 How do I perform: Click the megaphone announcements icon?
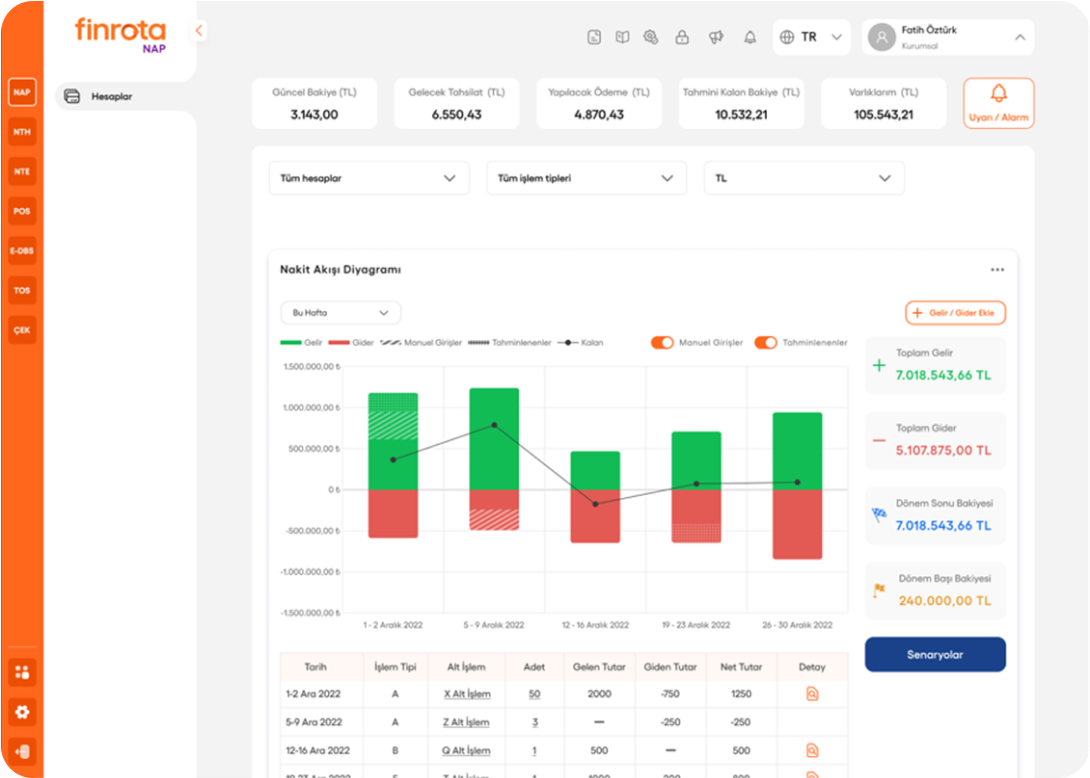click(715, 37)
